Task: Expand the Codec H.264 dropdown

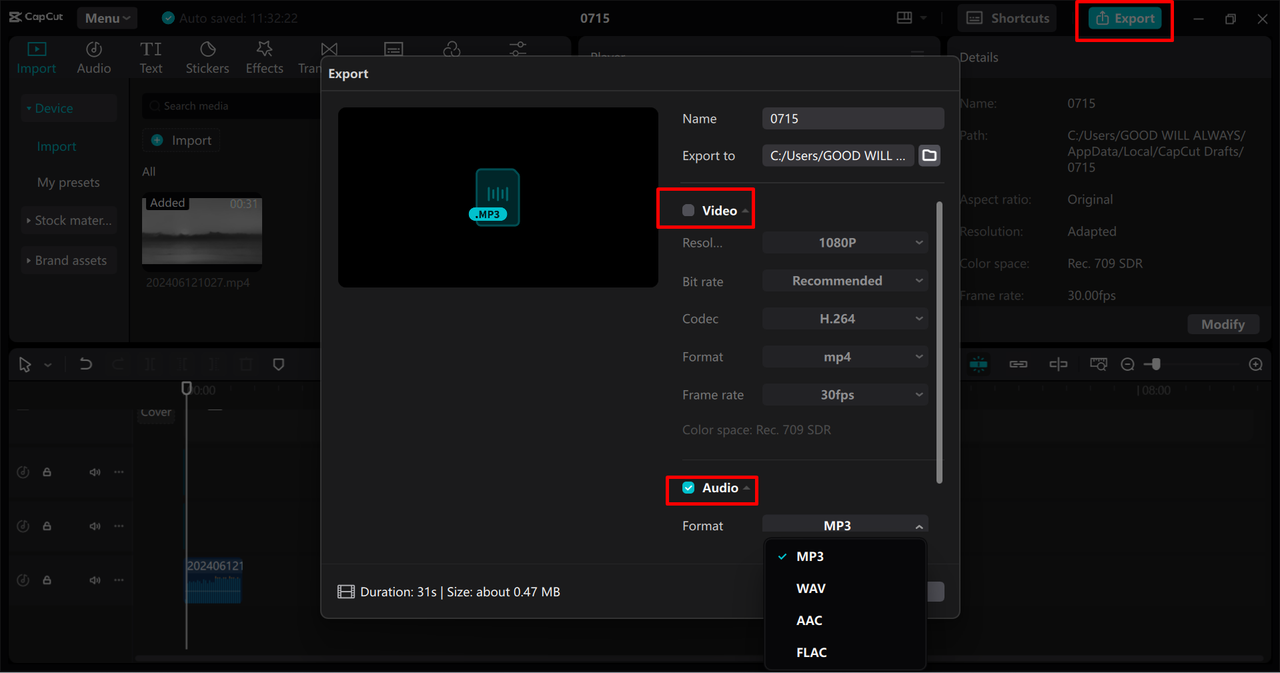Action: [845, 319]
